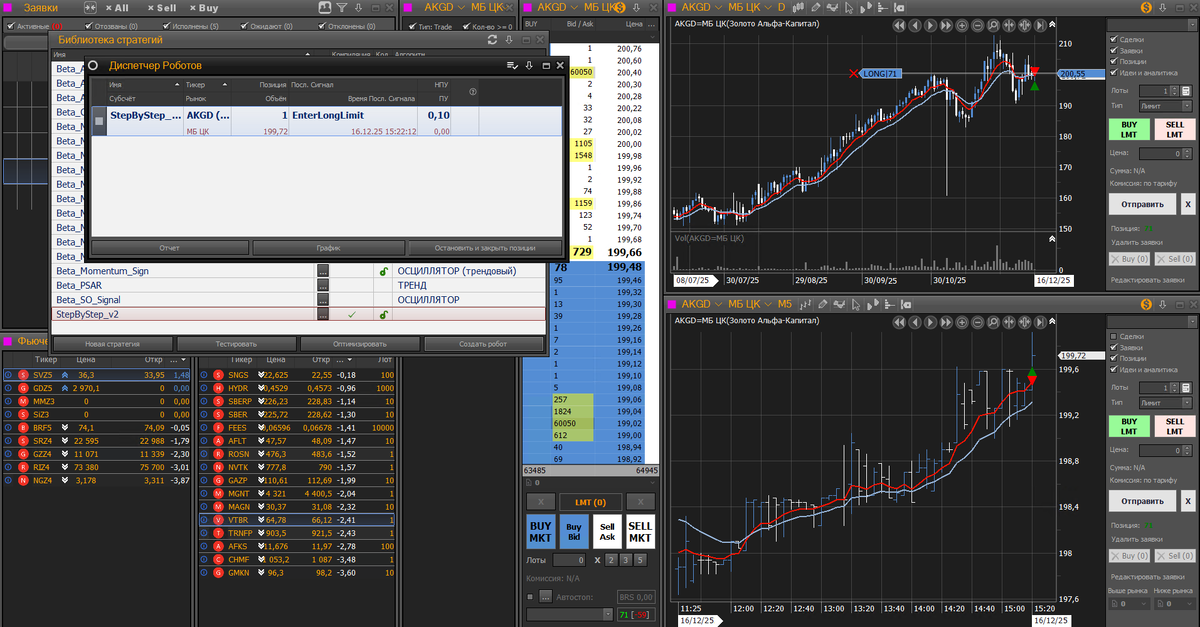Enable Сделки checkbox on the M5 chart panel
The image size is (1200, 627).
coord(1112,336)
